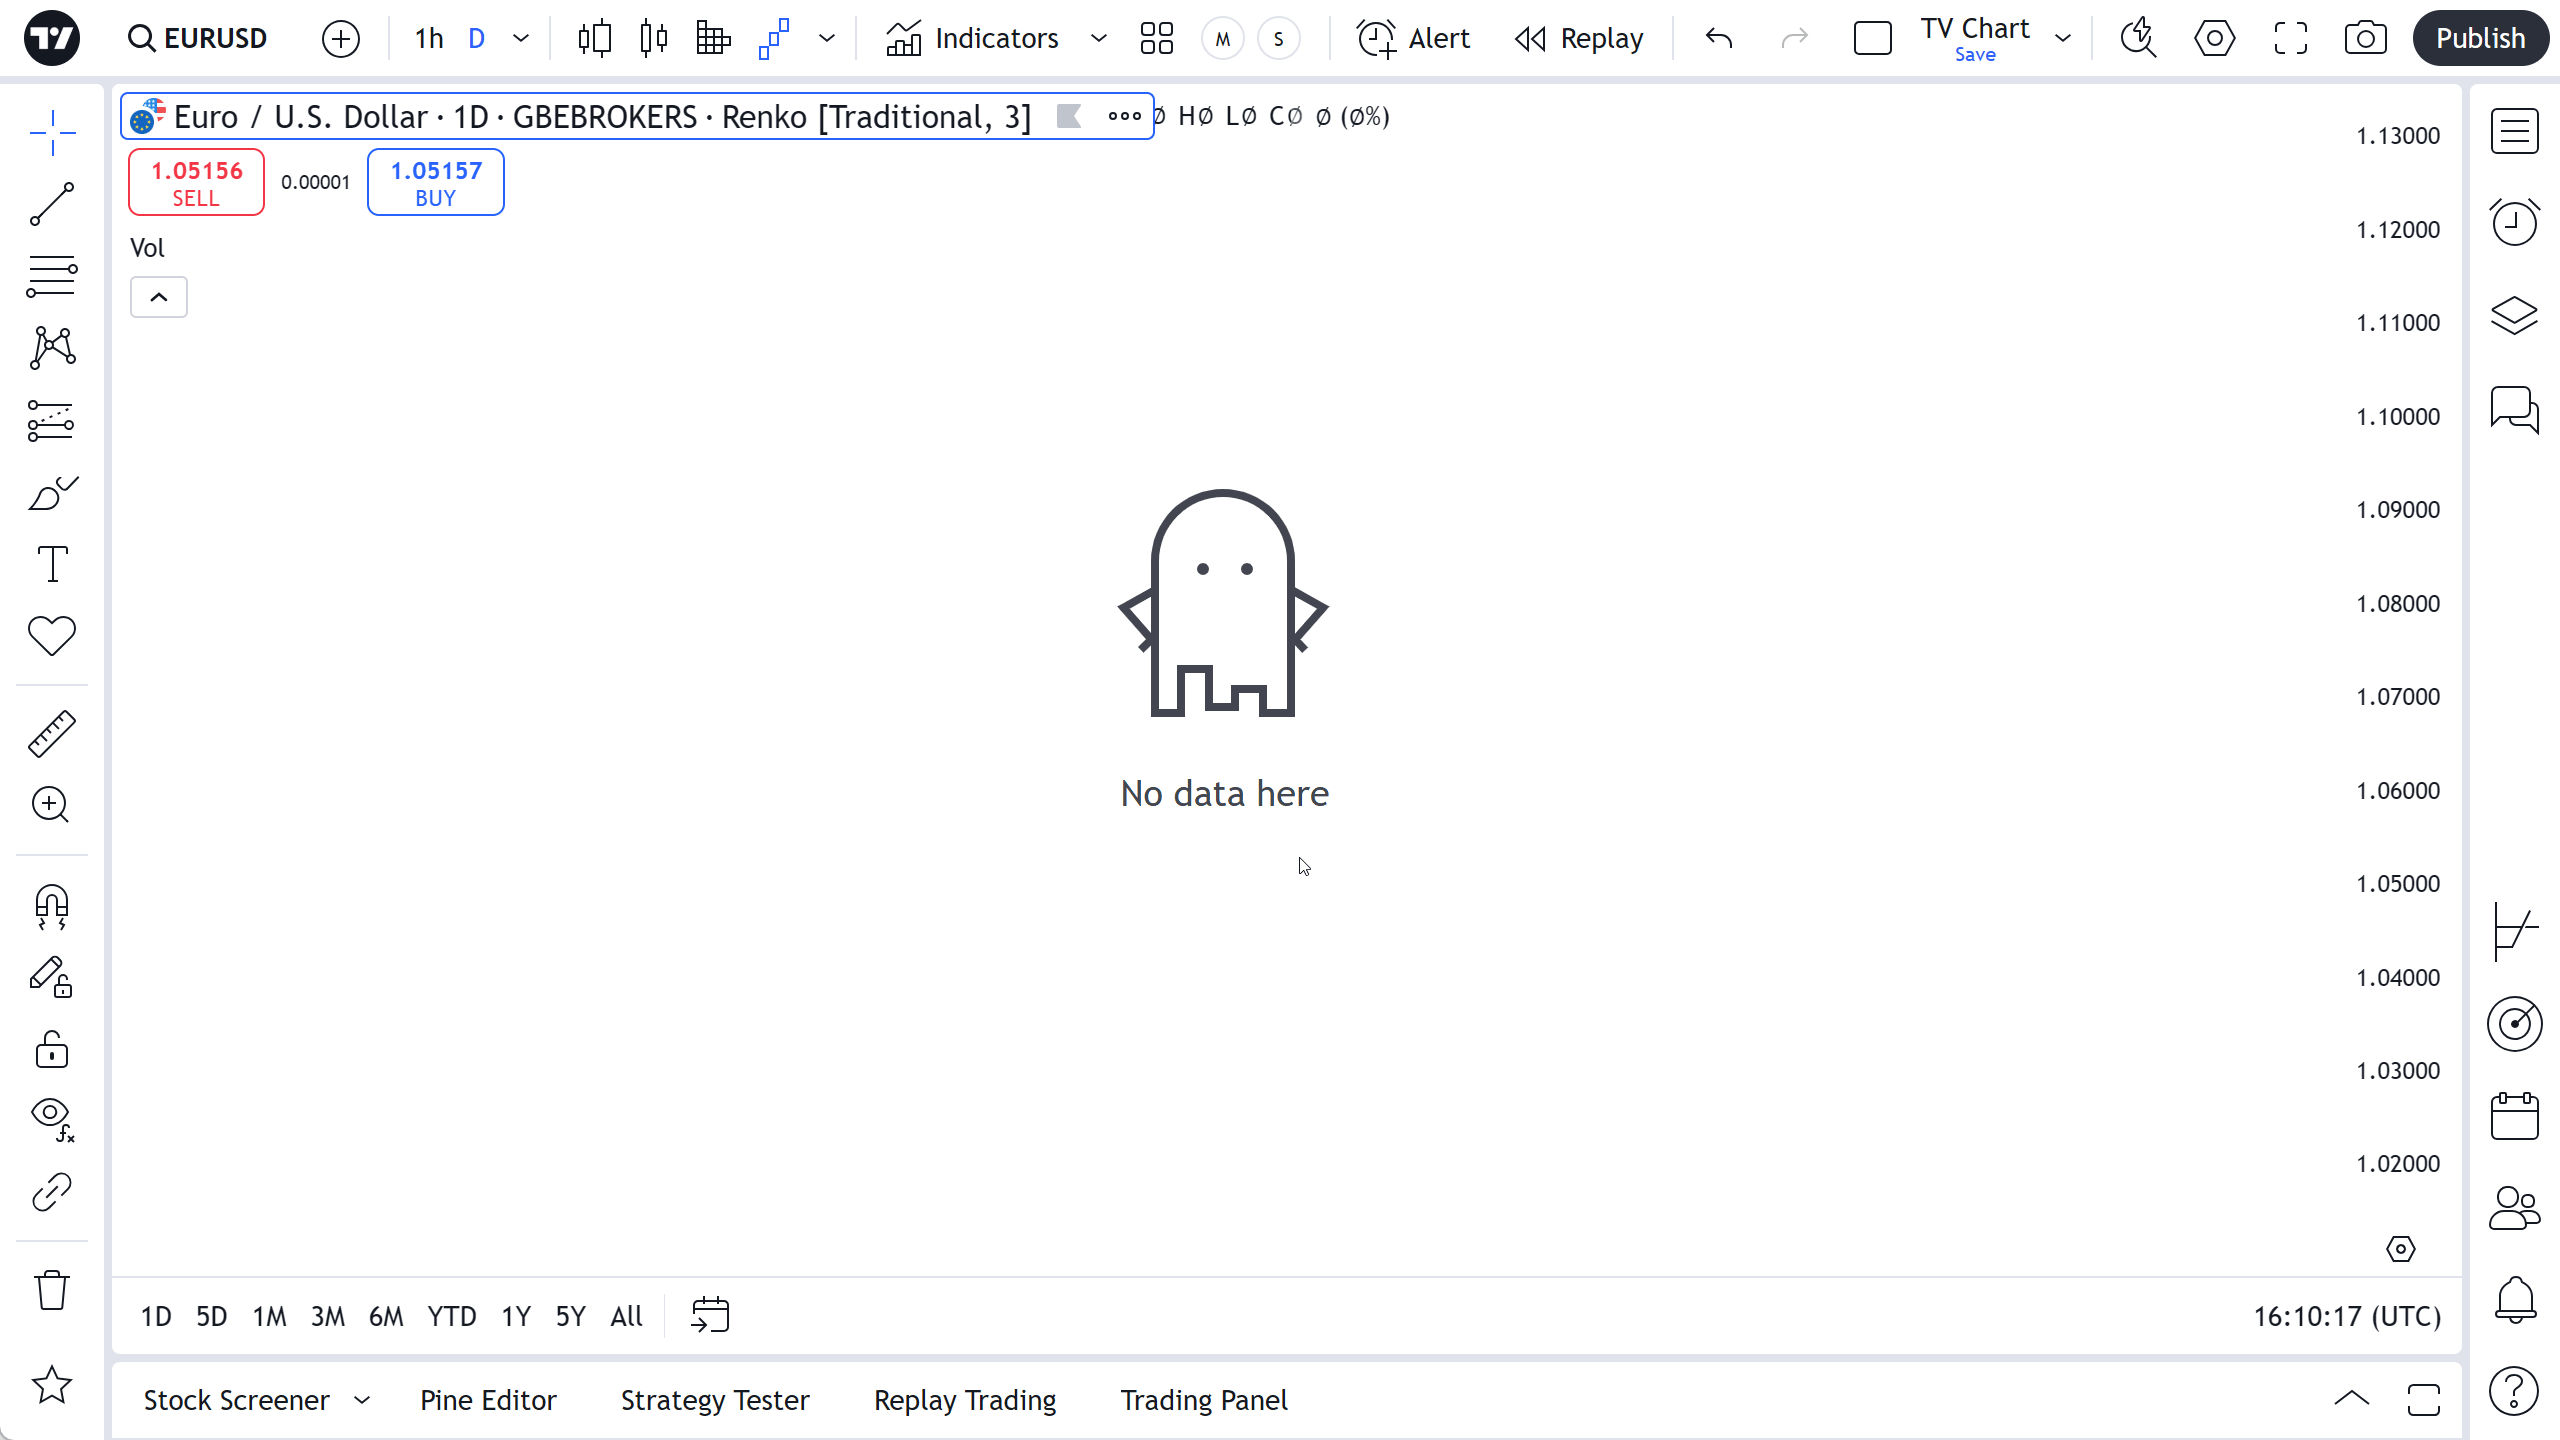Viewport: 2560px width, 1440px height.
Task: Select the brush drawing tool
Action: tap(52, 493)
